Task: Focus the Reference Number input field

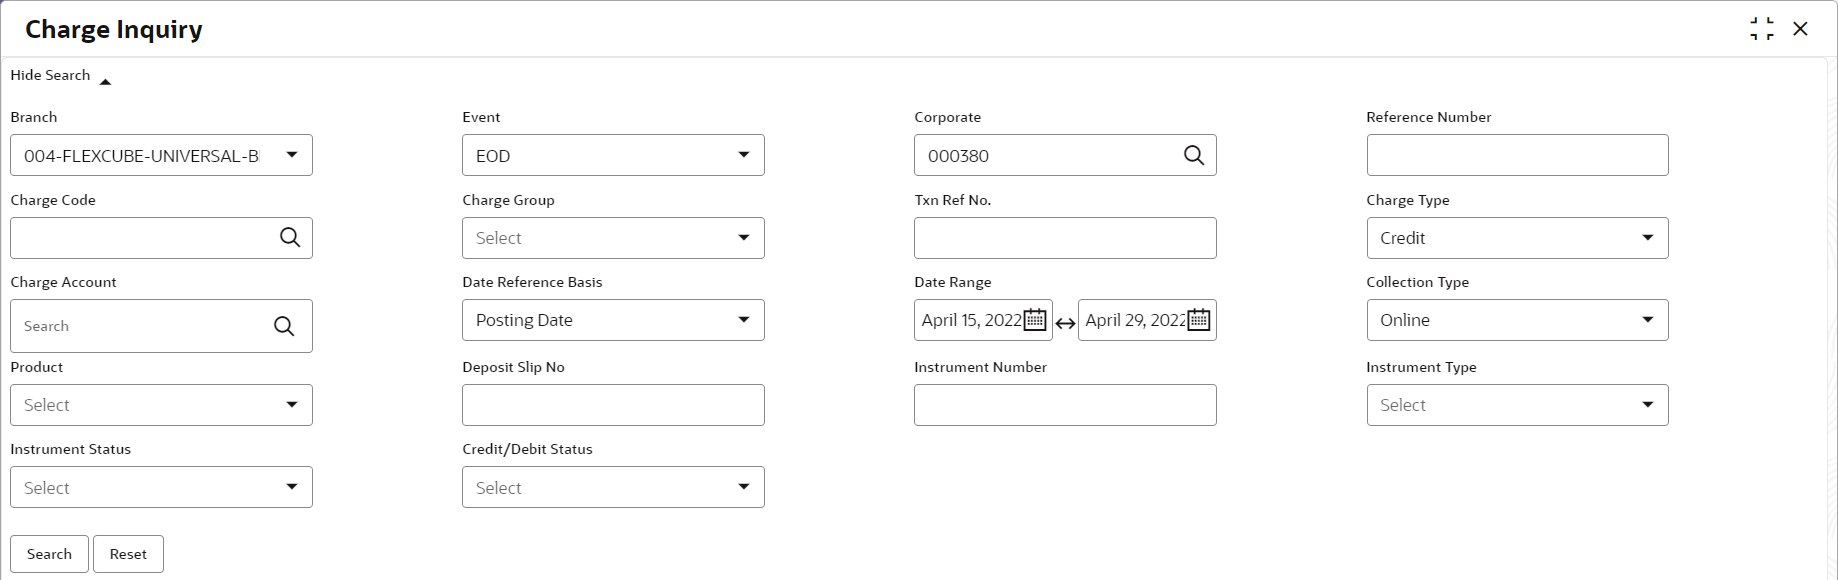Action: click(1516, 155)
